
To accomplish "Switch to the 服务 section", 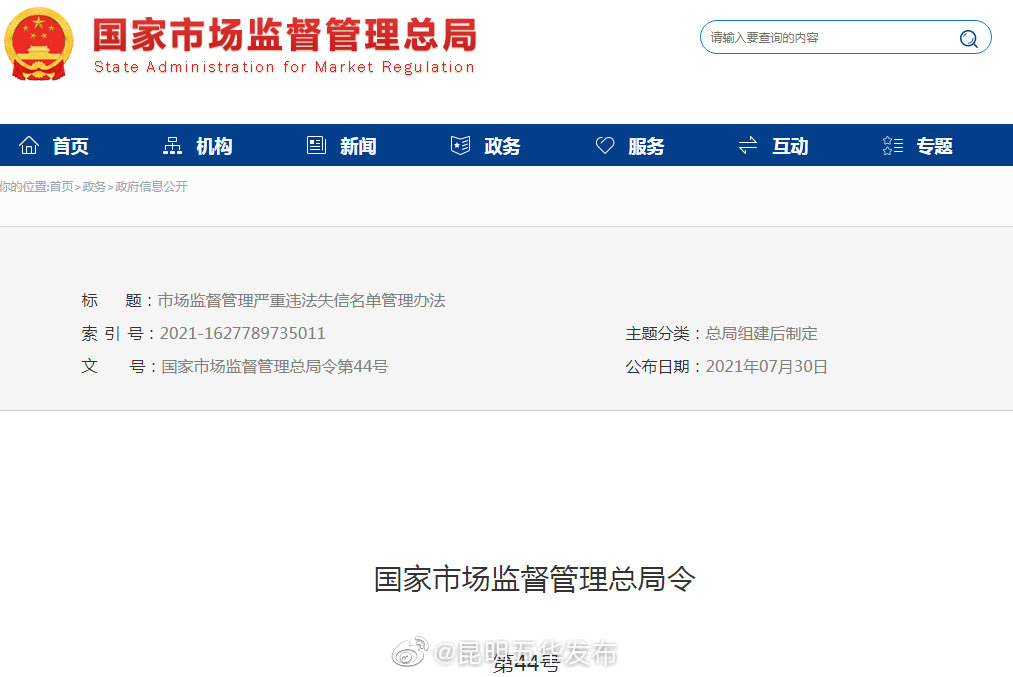I will click(646, 145).
